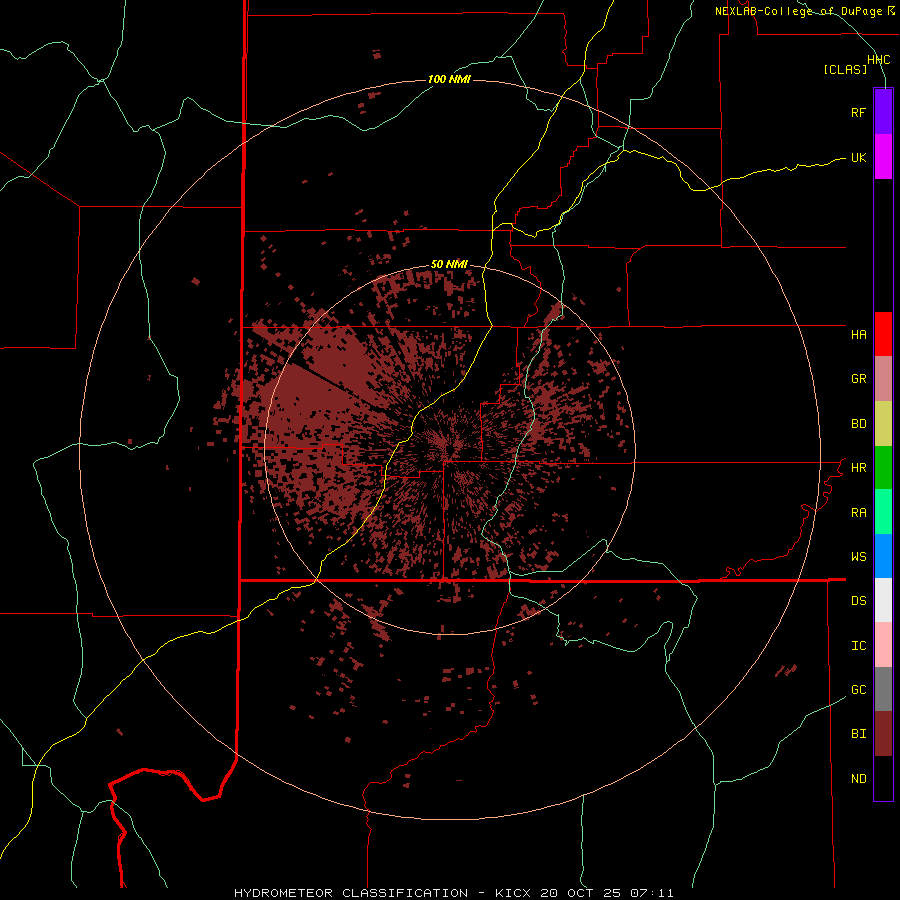The height and width of the screenshot is (900, 900).
Task: Click the HA legend label
Action: tap(858, 334)
